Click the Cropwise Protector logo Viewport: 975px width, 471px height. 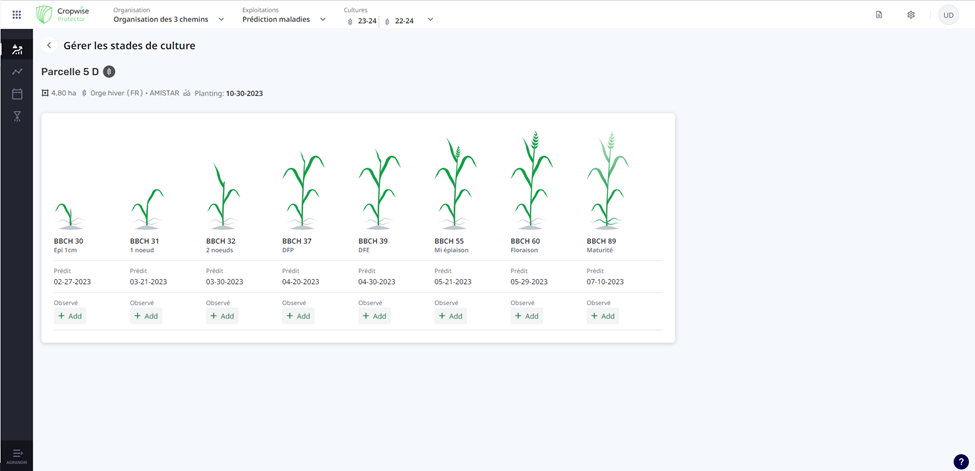62,15
